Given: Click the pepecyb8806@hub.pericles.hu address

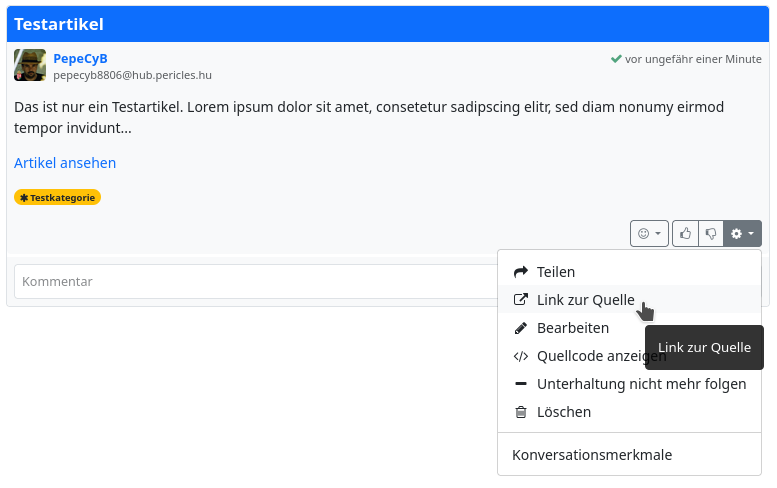Looking at the screenshot, I should 132,75.
